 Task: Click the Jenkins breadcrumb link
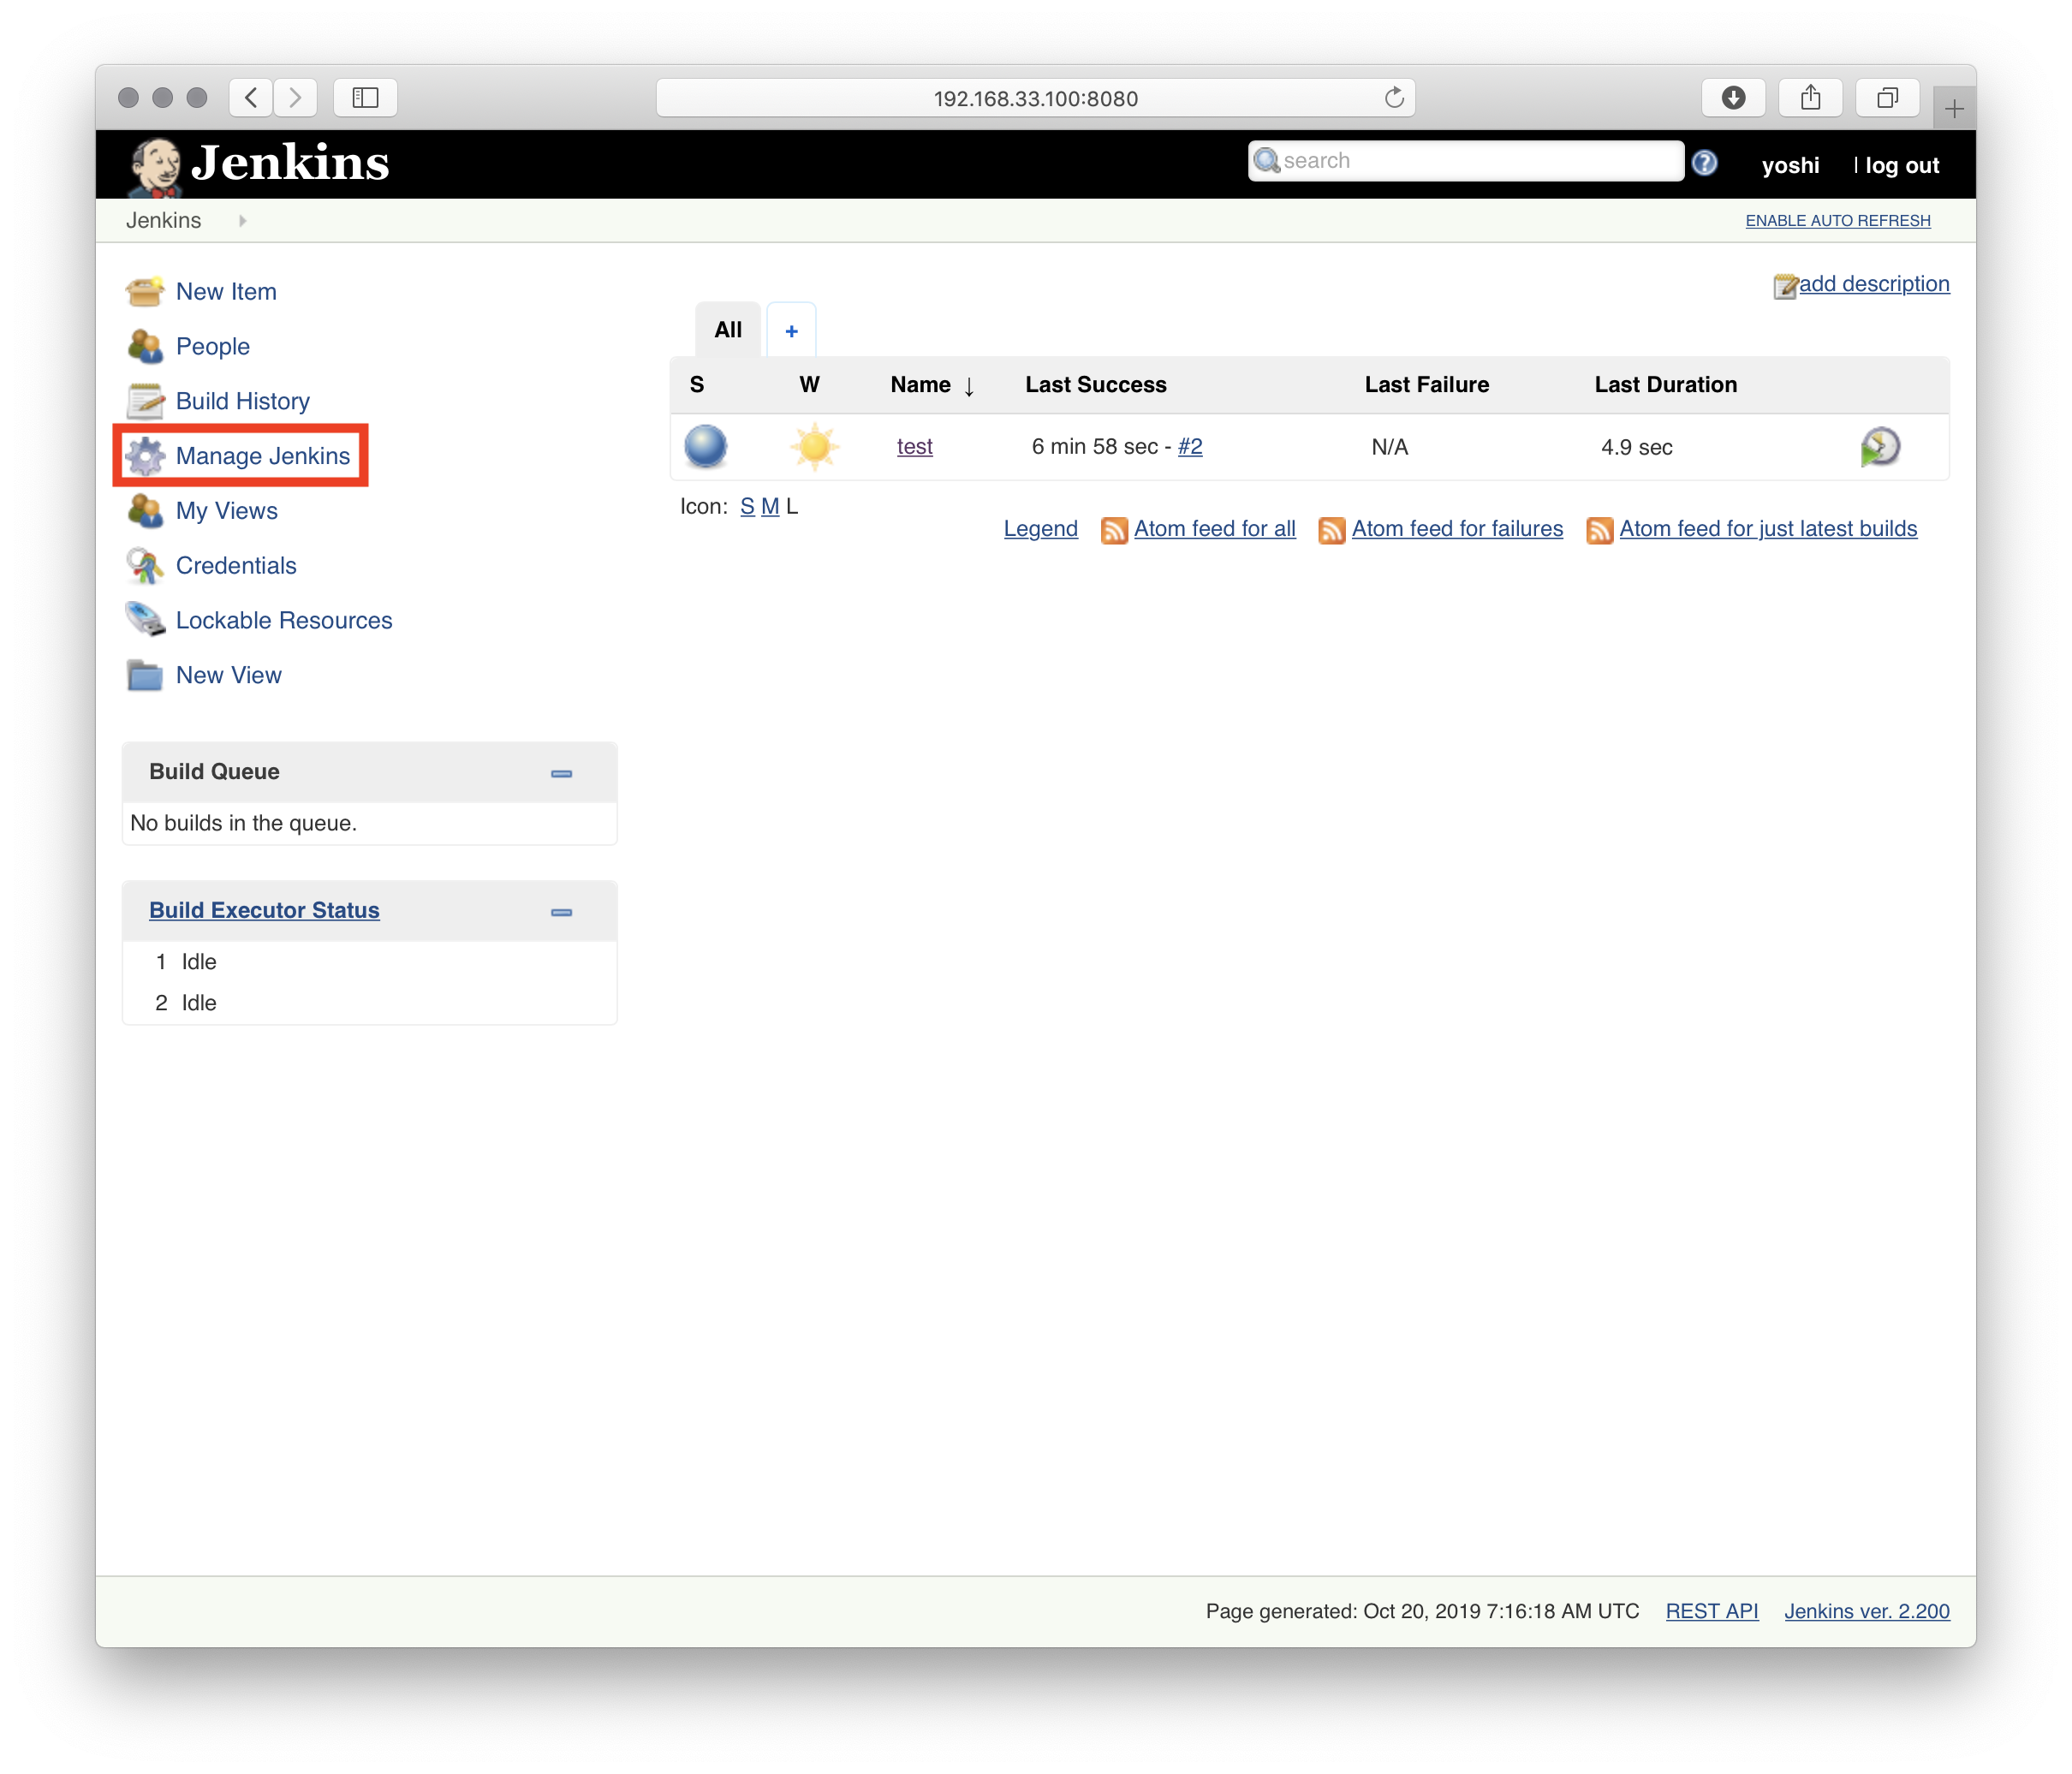[163, 221]
